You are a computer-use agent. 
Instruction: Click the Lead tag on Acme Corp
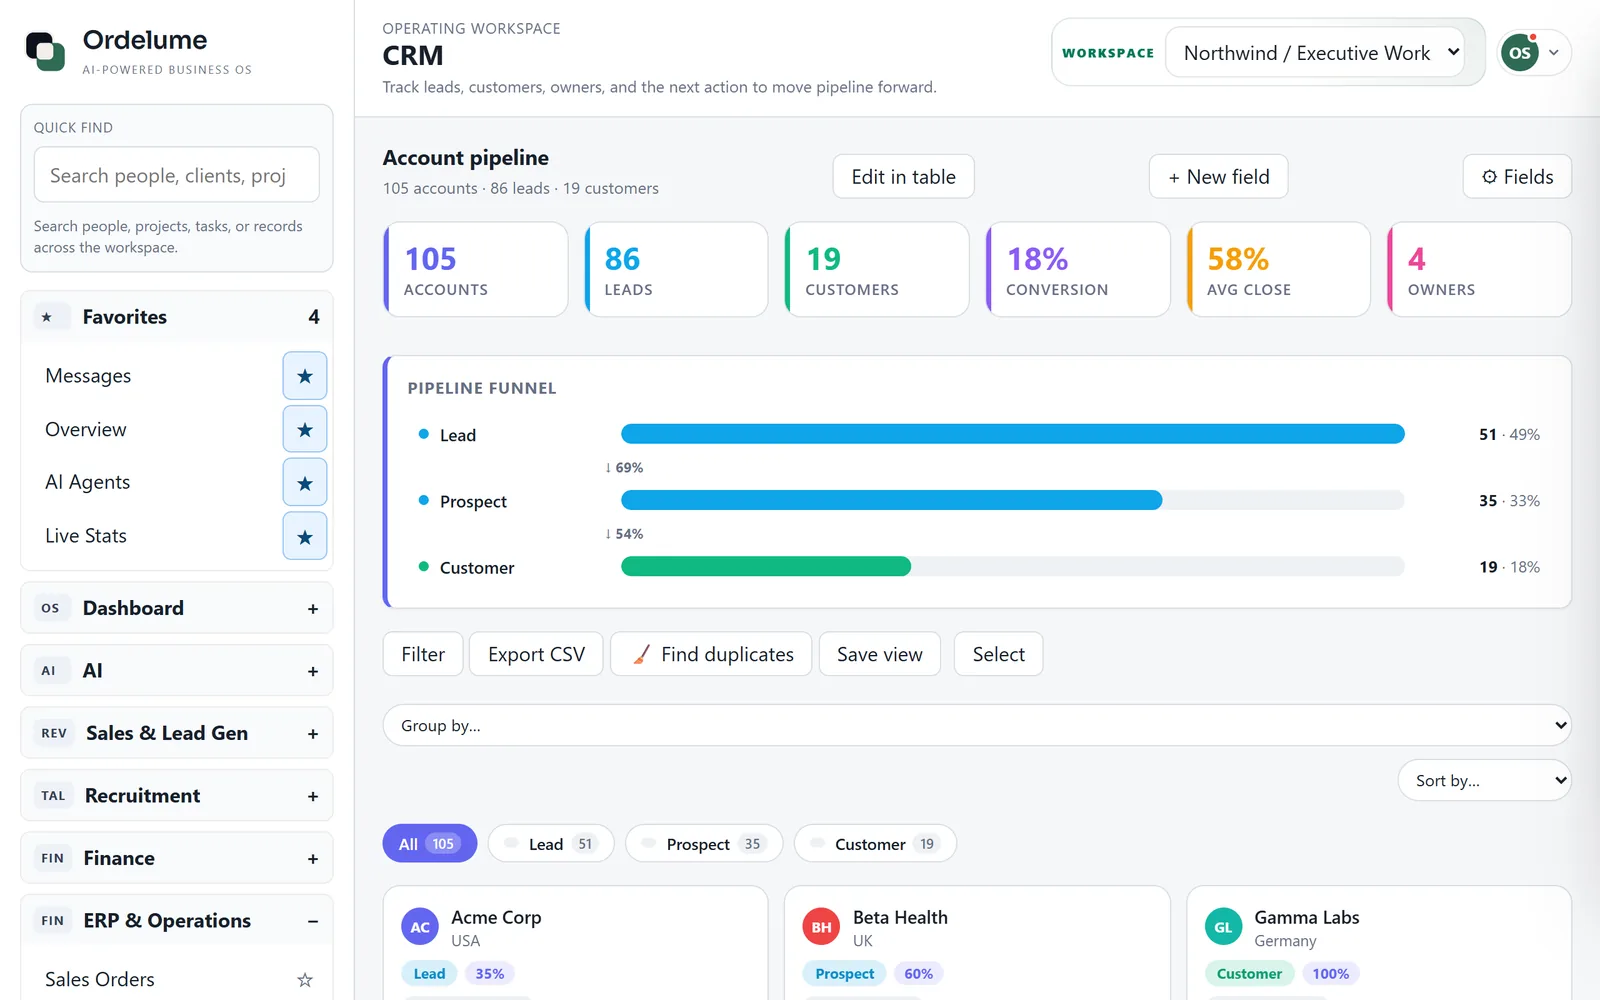click(430, 974)
